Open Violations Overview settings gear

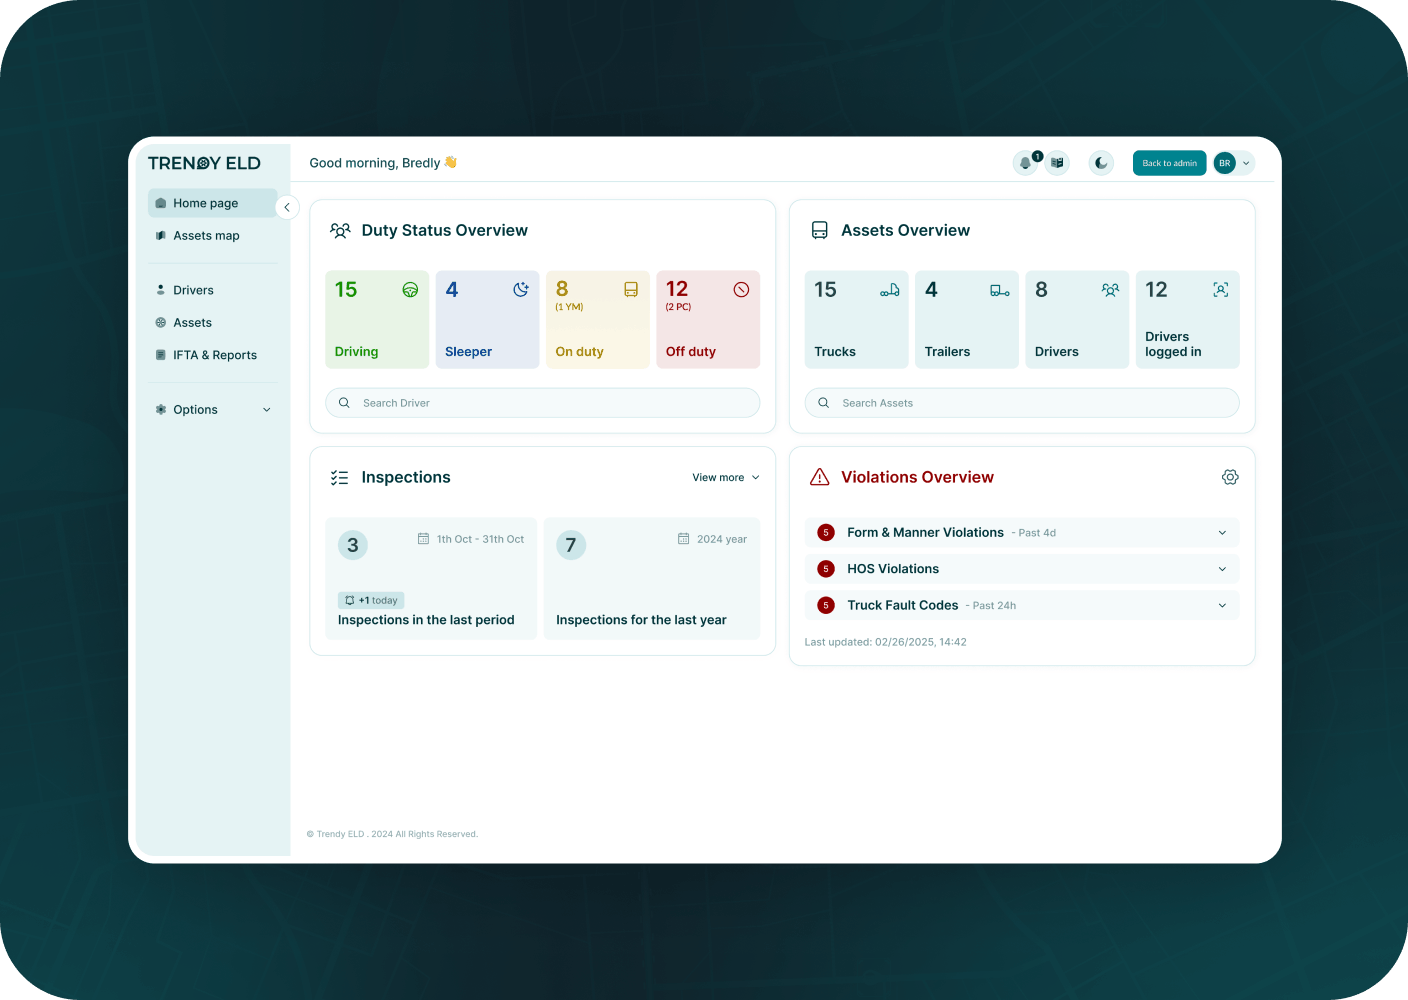click(x=1230, y=478)
